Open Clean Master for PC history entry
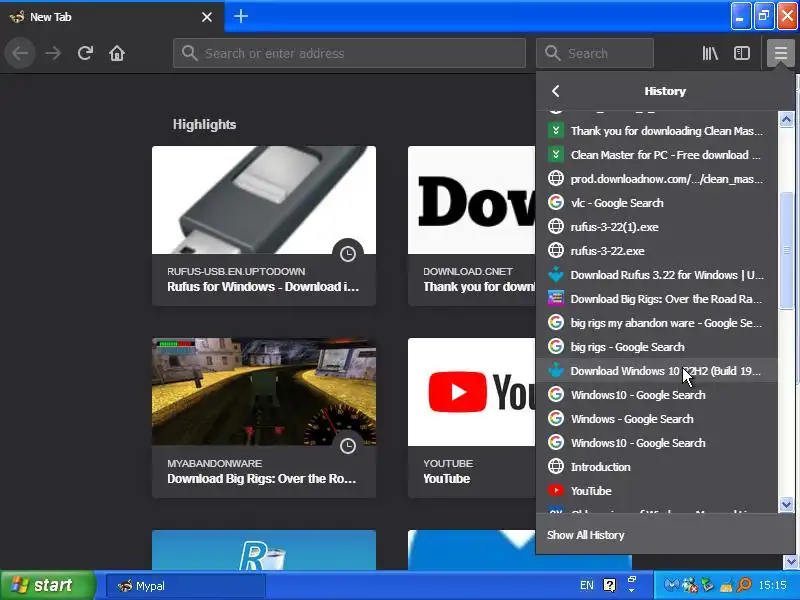The height and width of the screenshot is (600, 800). (657, 155)
